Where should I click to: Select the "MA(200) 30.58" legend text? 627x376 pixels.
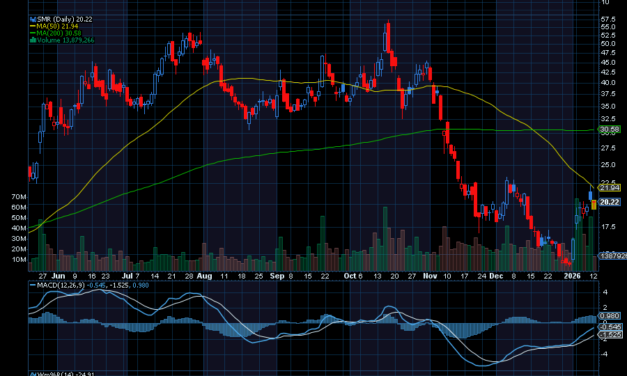coord(59,33)
